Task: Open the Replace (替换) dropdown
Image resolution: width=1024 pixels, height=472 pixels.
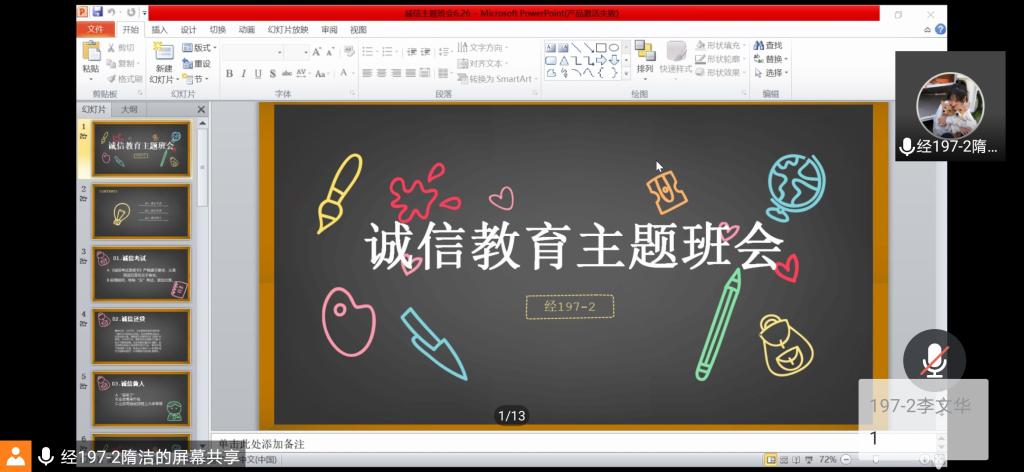Action: (x=773, y=60)
